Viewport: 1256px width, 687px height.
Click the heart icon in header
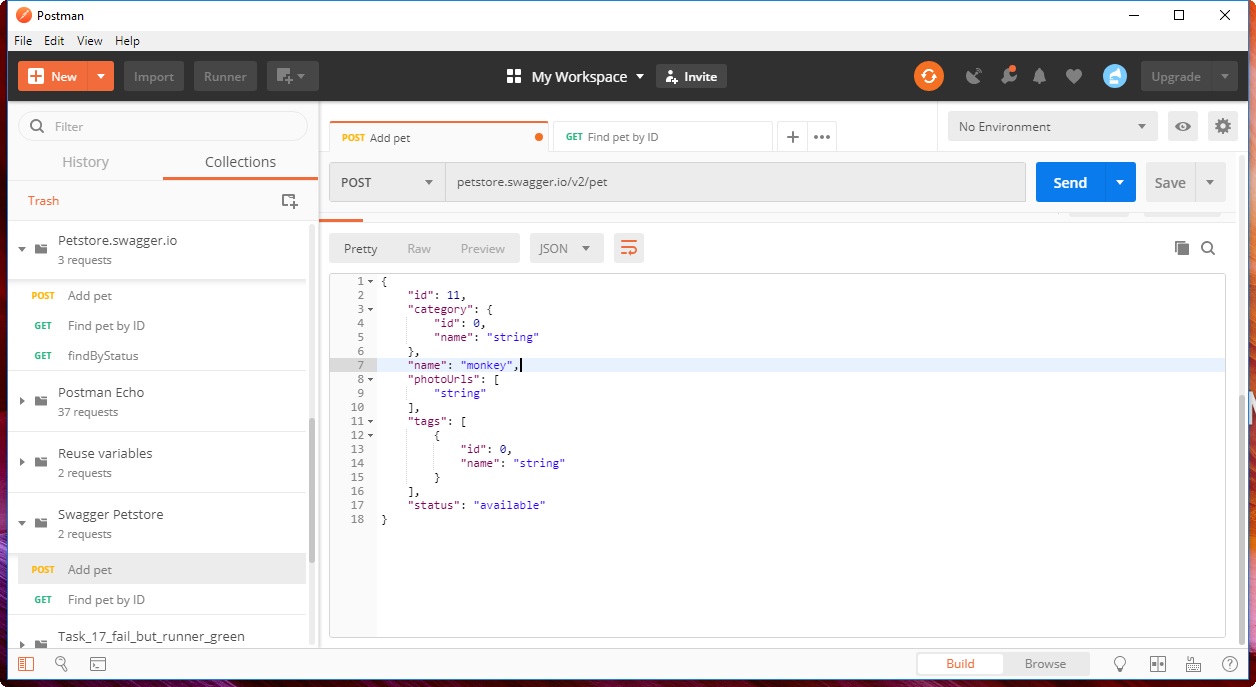click(1074, 76)
